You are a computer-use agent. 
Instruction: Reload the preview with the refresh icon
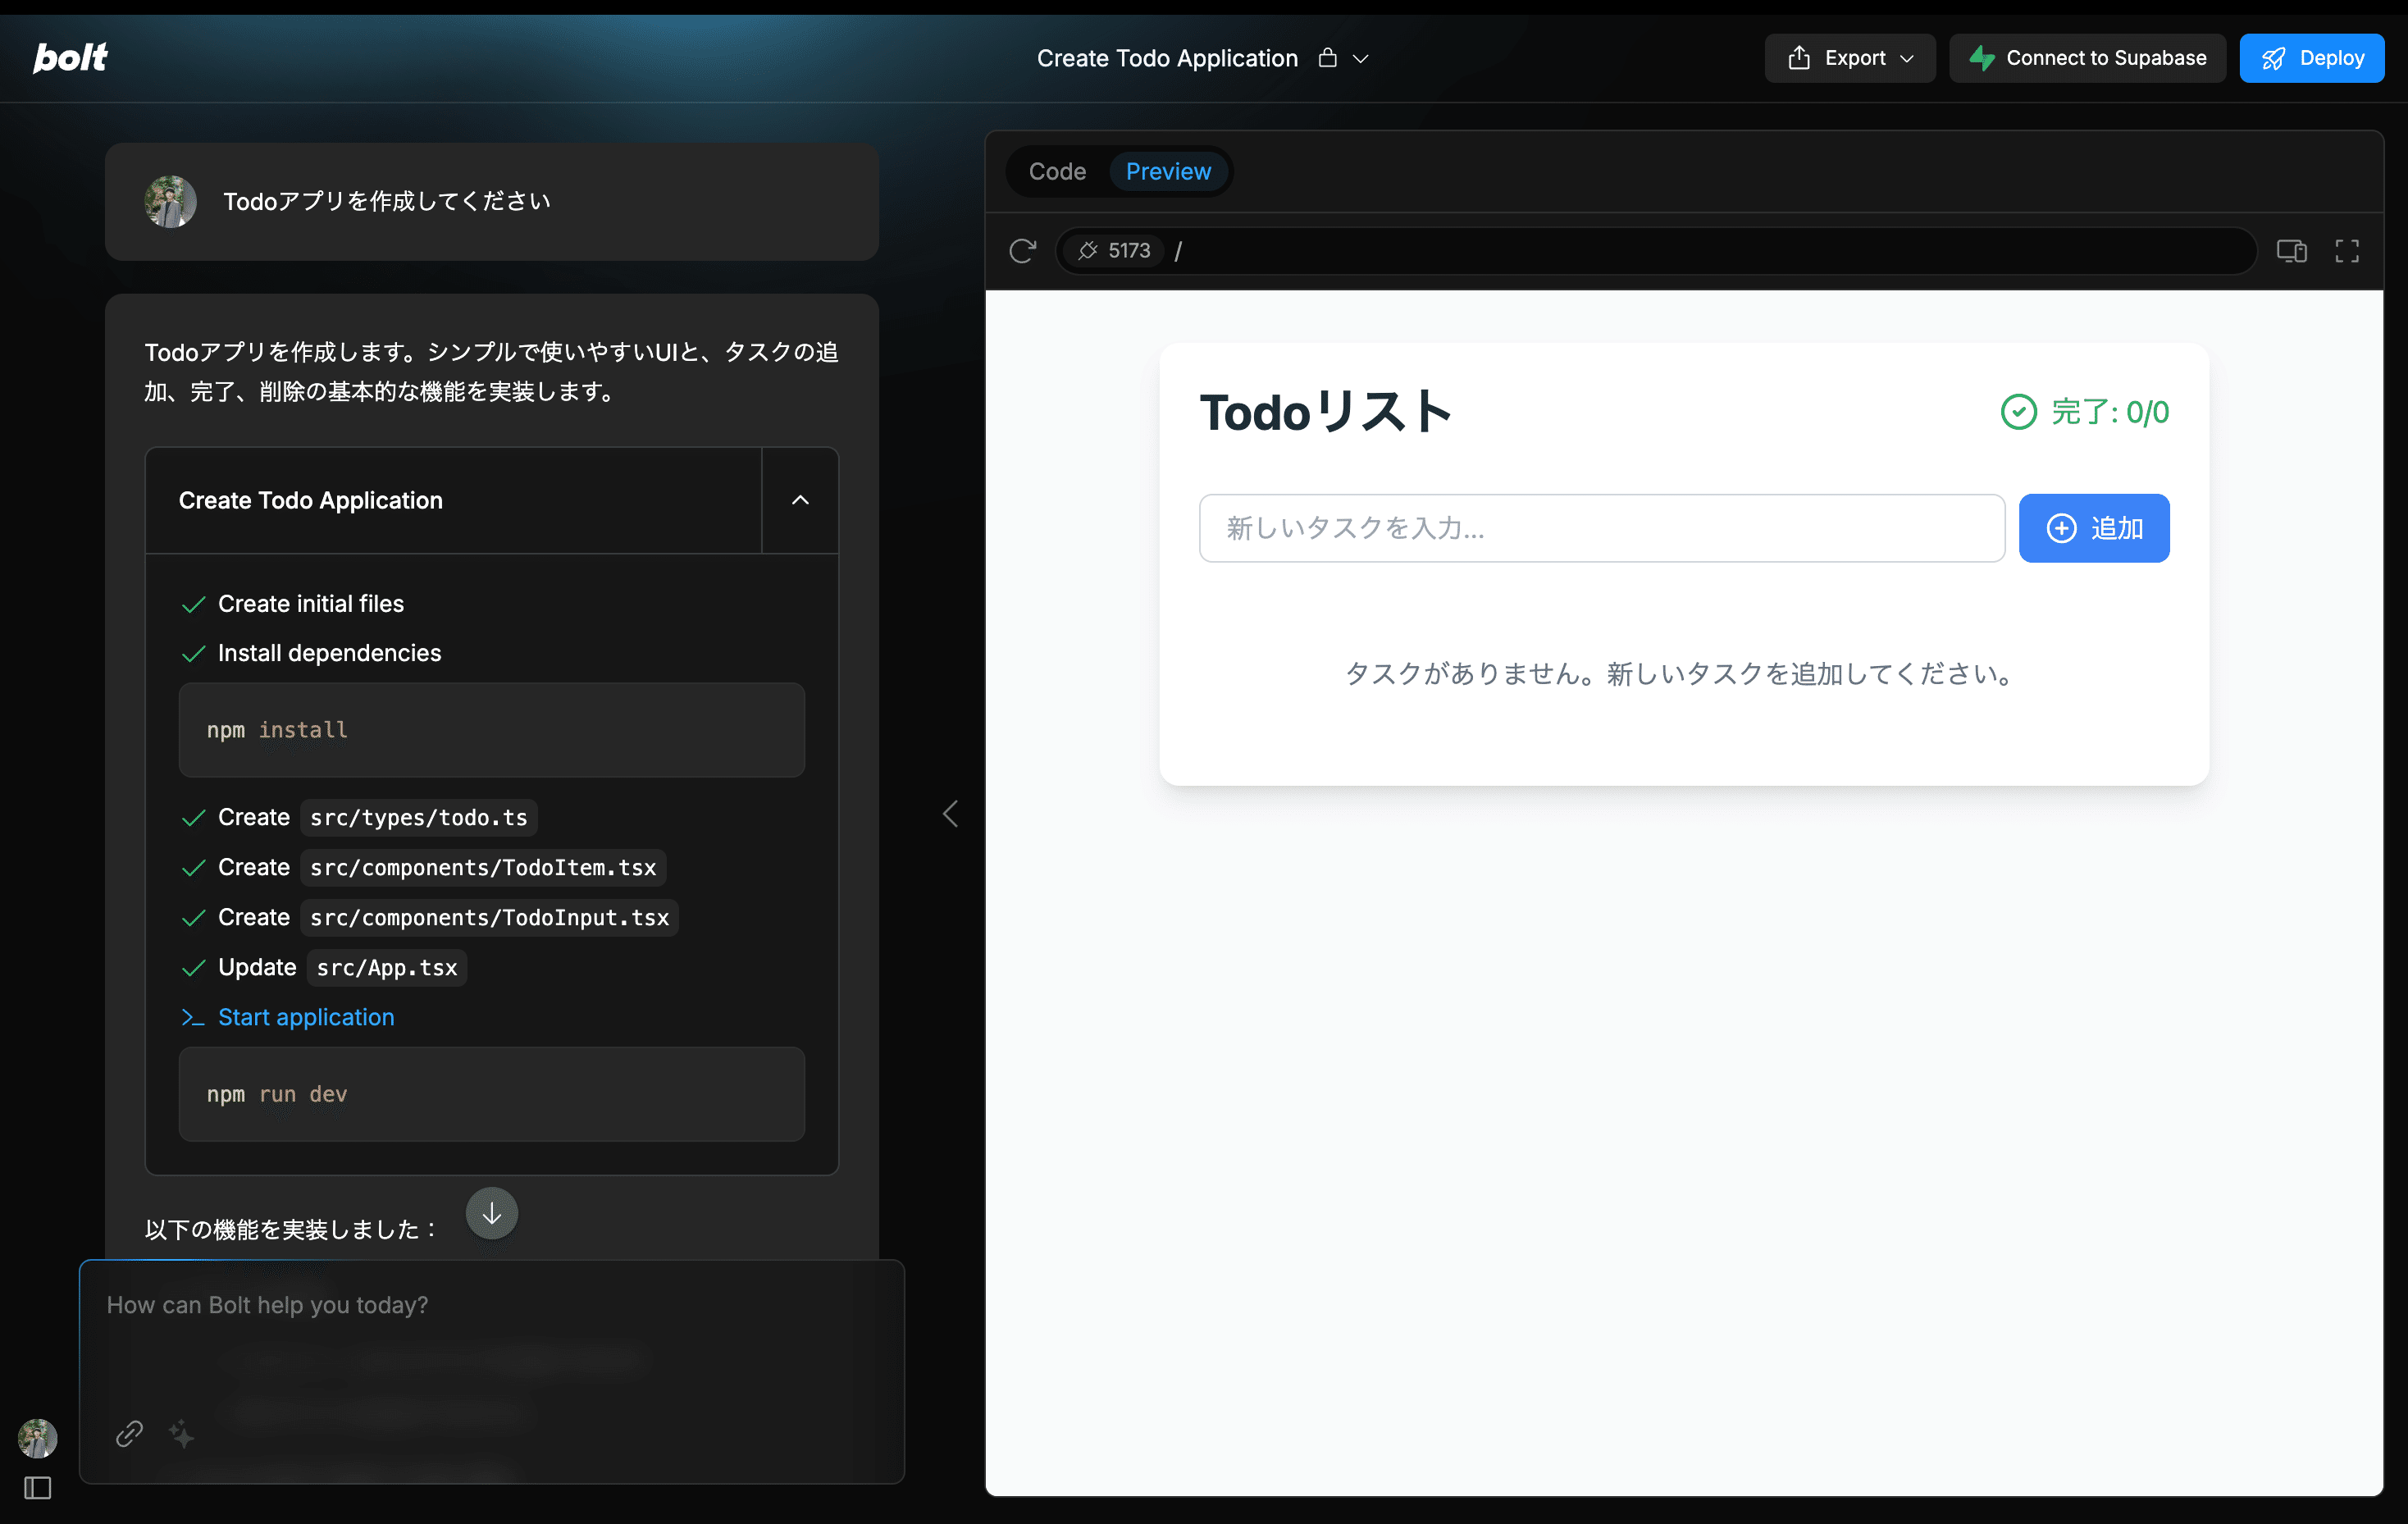(x=1022, y=250)
